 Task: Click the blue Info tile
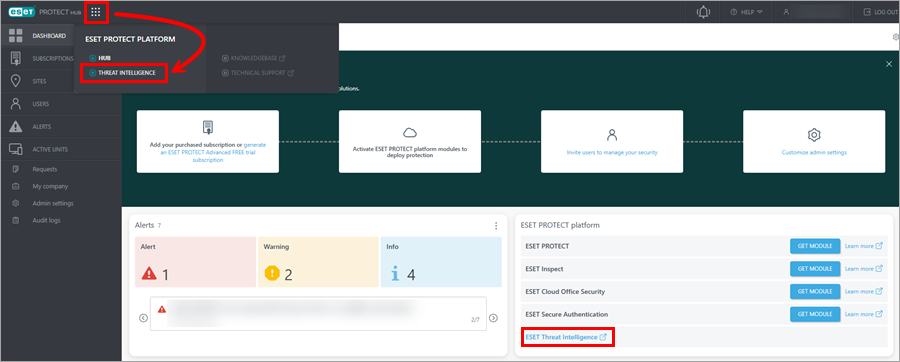point(441,262)
